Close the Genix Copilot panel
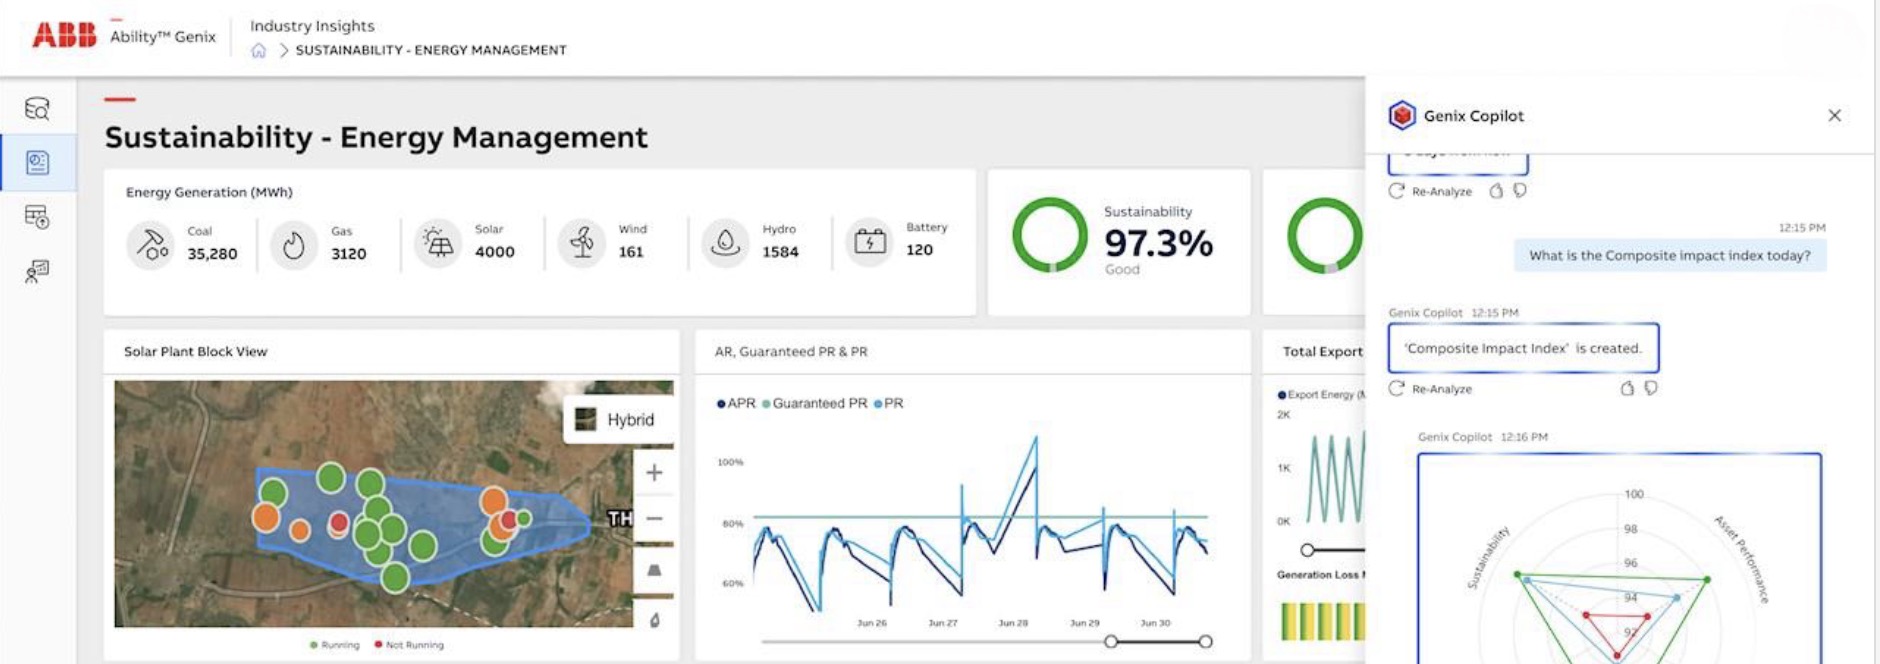The height and width of the screenshot is (664, 1880). tap(1835, 115)
